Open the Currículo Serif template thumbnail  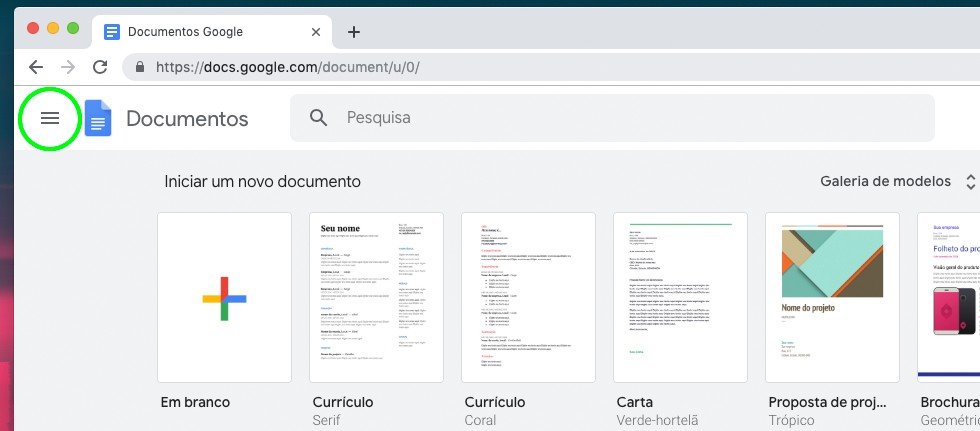click(376, 297)
